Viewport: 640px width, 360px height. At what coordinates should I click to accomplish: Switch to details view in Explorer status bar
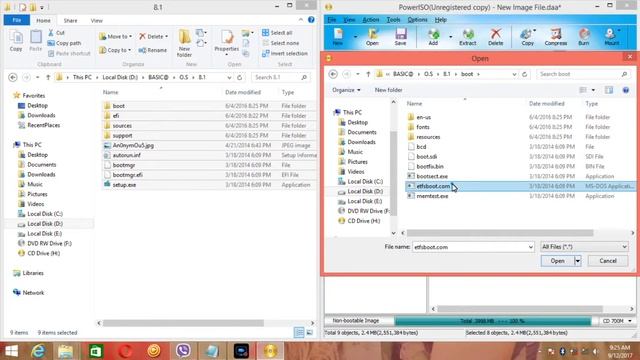pos(299,333)
